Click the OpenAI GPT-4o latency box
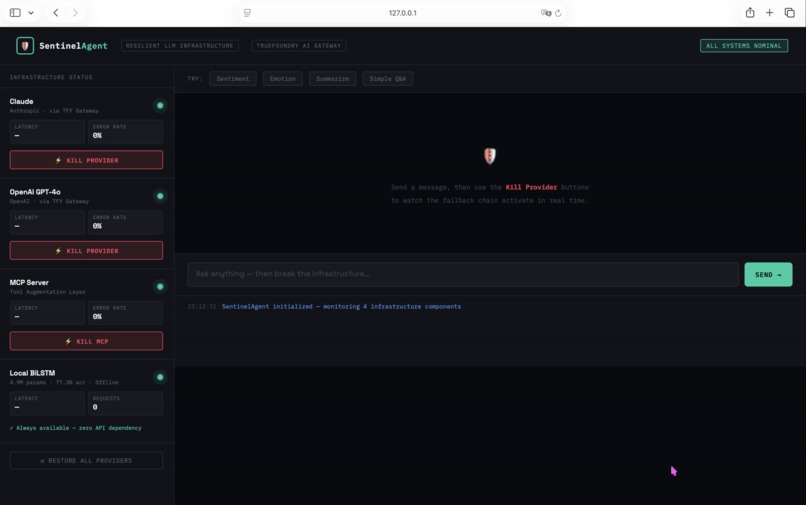The image size is (806, 505). 47,222
